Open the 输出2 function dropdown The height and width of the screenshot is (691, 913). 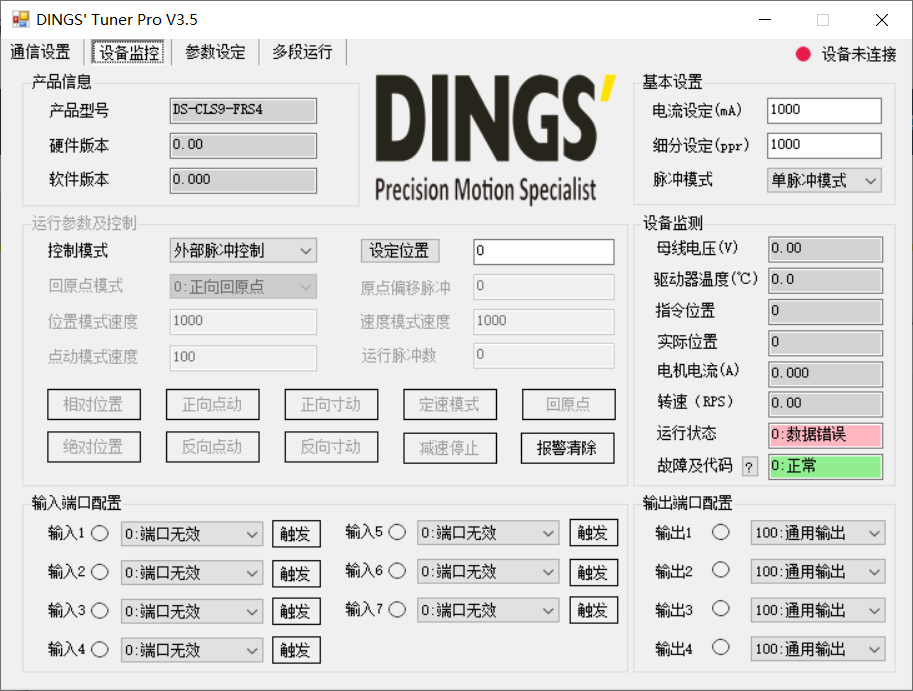click(818, 572)
